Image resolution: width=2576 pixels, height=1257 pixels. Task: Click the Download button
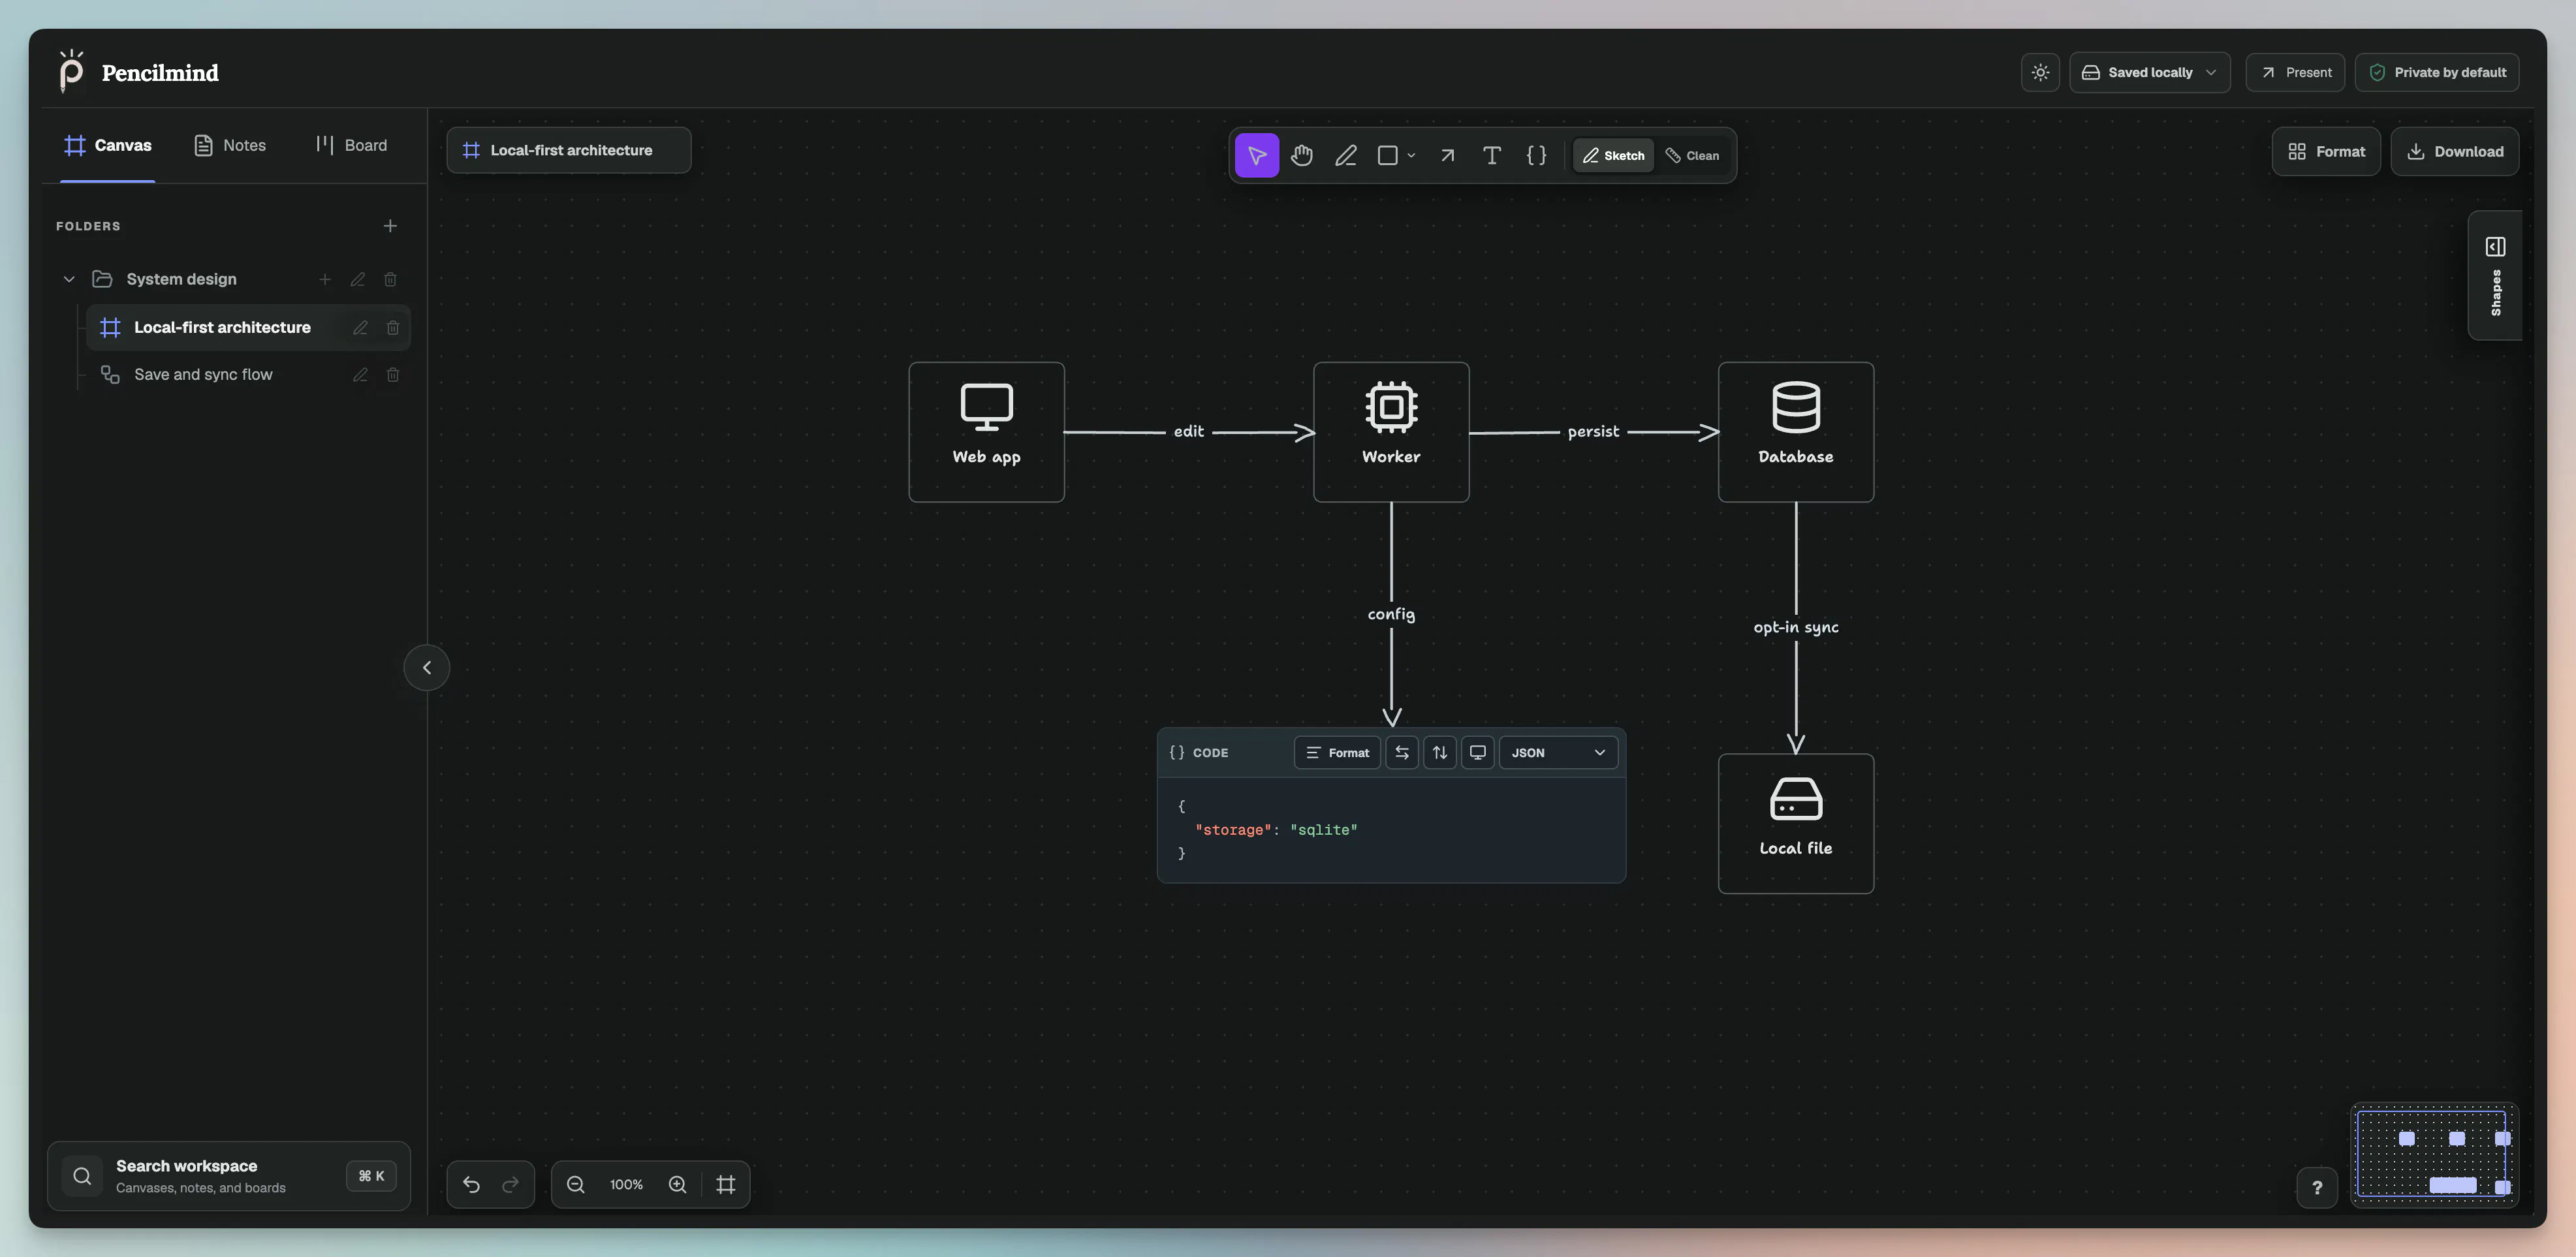pyautogui.click(x=2455, y=151)
